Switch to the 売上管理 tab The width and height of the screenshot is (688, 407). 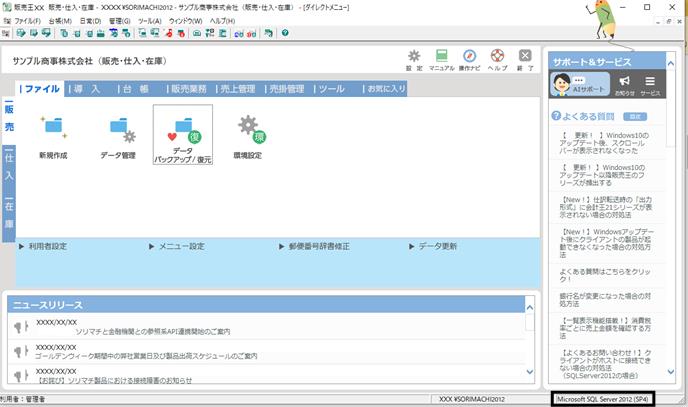236,89
